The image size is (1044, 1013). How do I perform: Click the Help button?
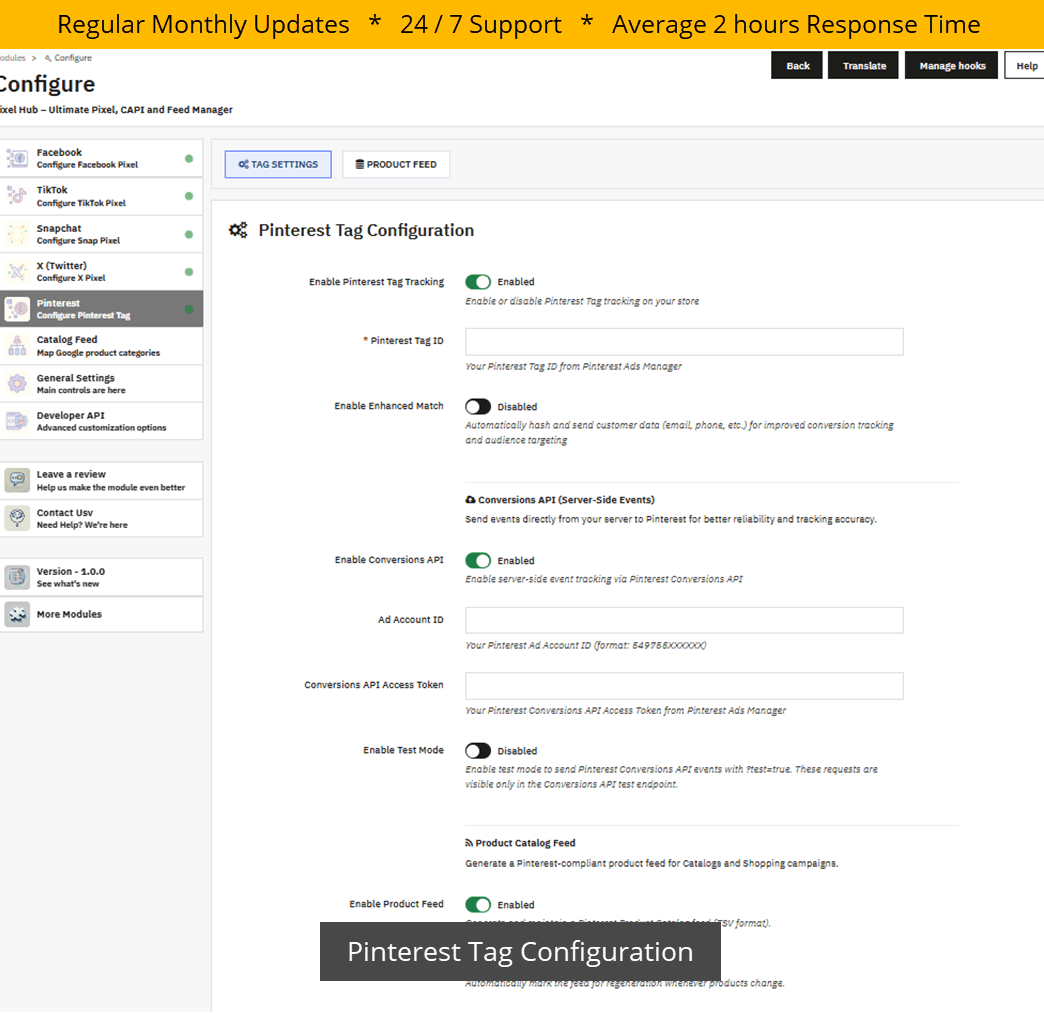point(1026,65)
